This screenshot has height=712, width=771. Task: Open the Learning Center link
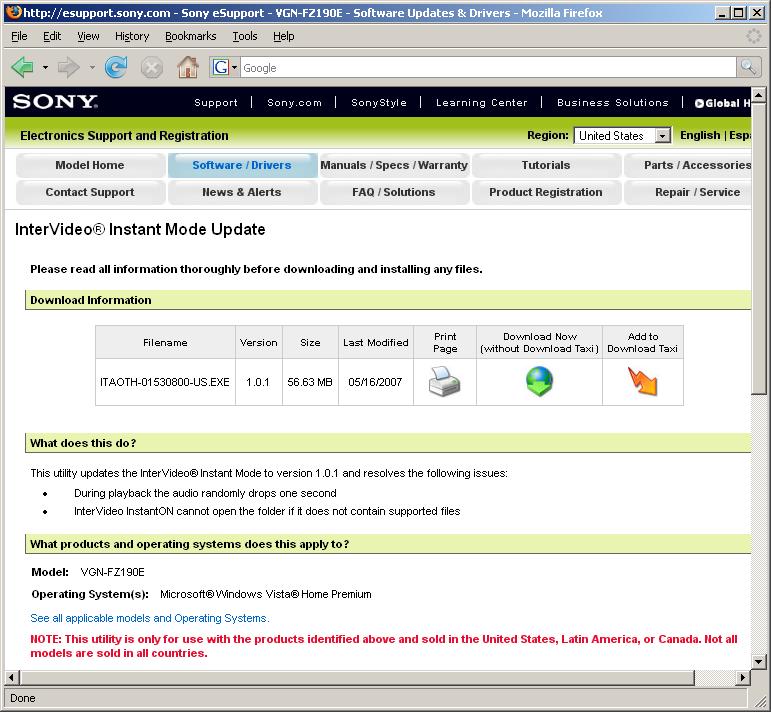[x=481, y=103]
